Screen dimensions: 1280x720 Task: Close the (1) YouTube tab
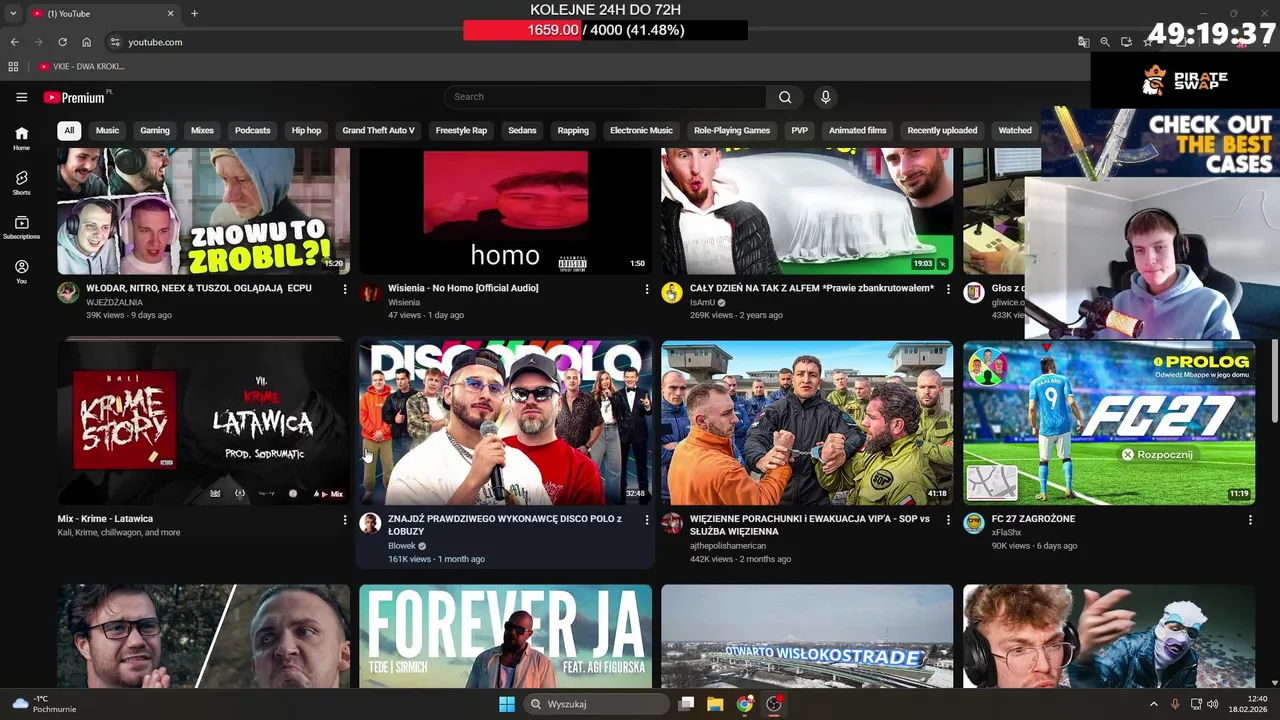(x=170, y=13)
